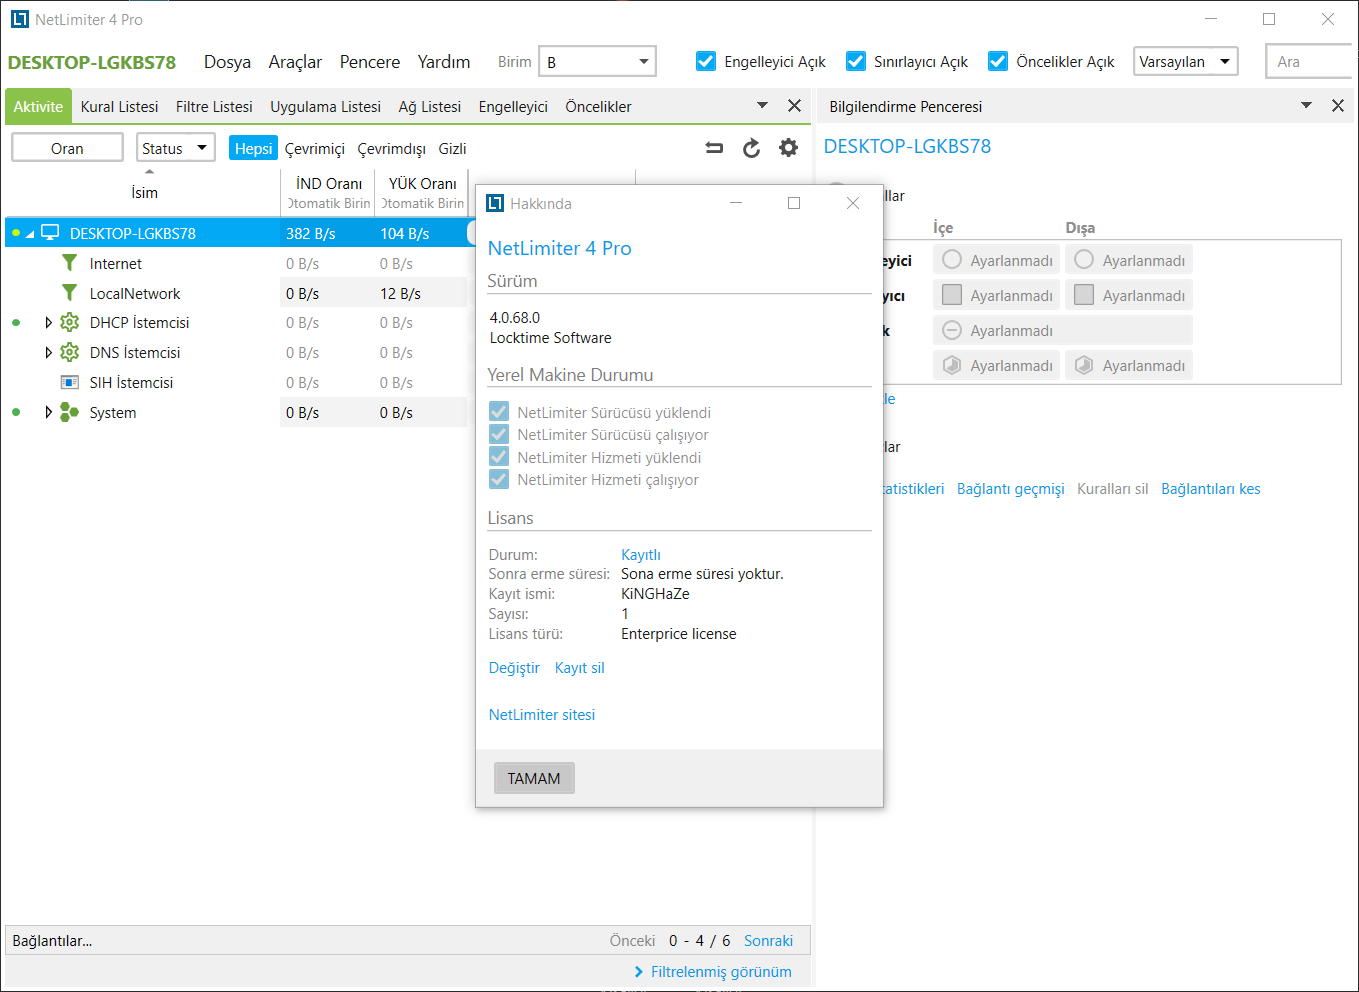This screenshot has width=1359, height=992.
Task: Click the Bağlantı geçmişi link
Action: (x=1010, y=489)
